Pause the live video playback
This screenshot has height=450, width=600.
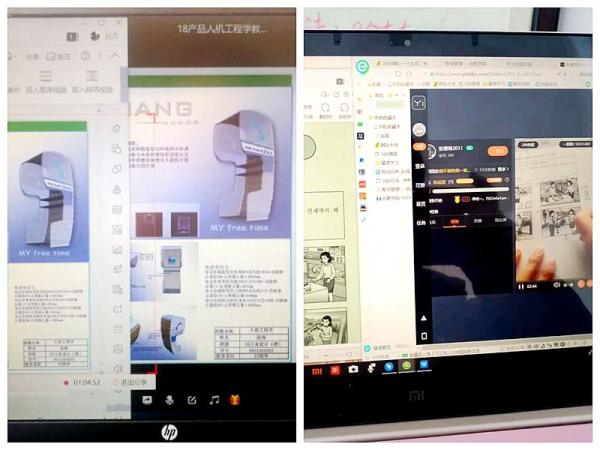(521, 286)
